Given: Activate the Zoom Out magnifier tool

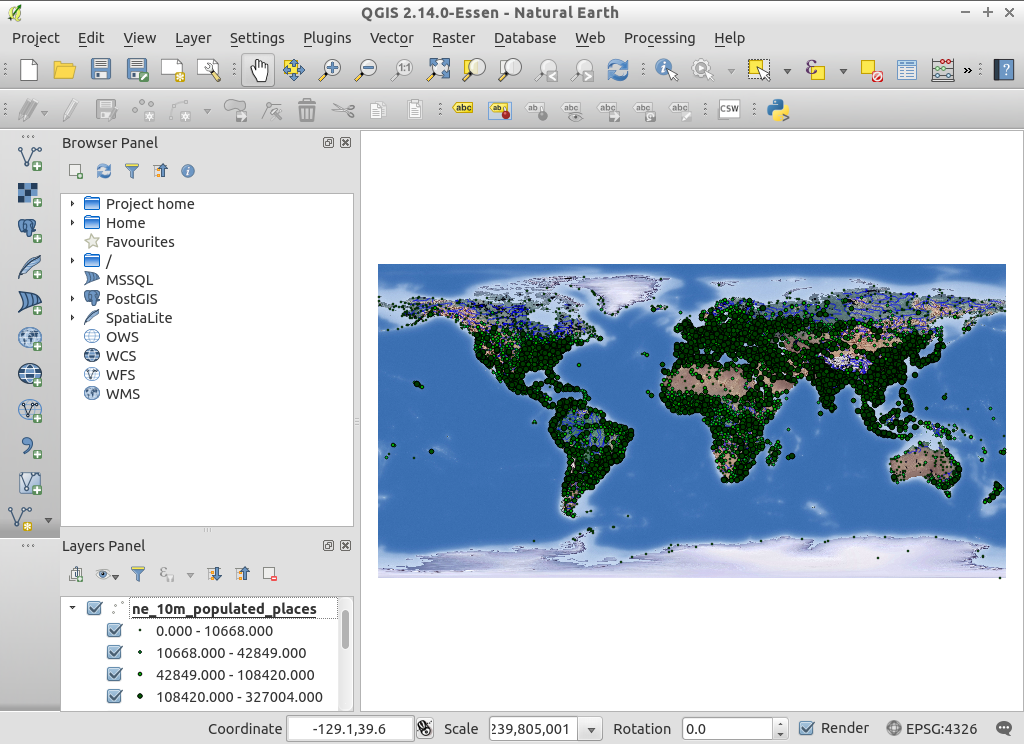Looking at the screenshot, I should [366, 70].
